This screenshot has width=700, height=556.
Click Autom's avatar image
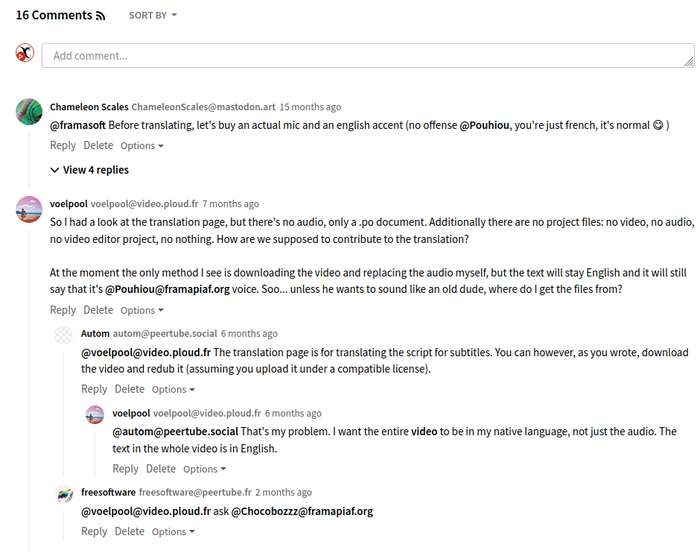pyautogui.click(x=64, y=336)
